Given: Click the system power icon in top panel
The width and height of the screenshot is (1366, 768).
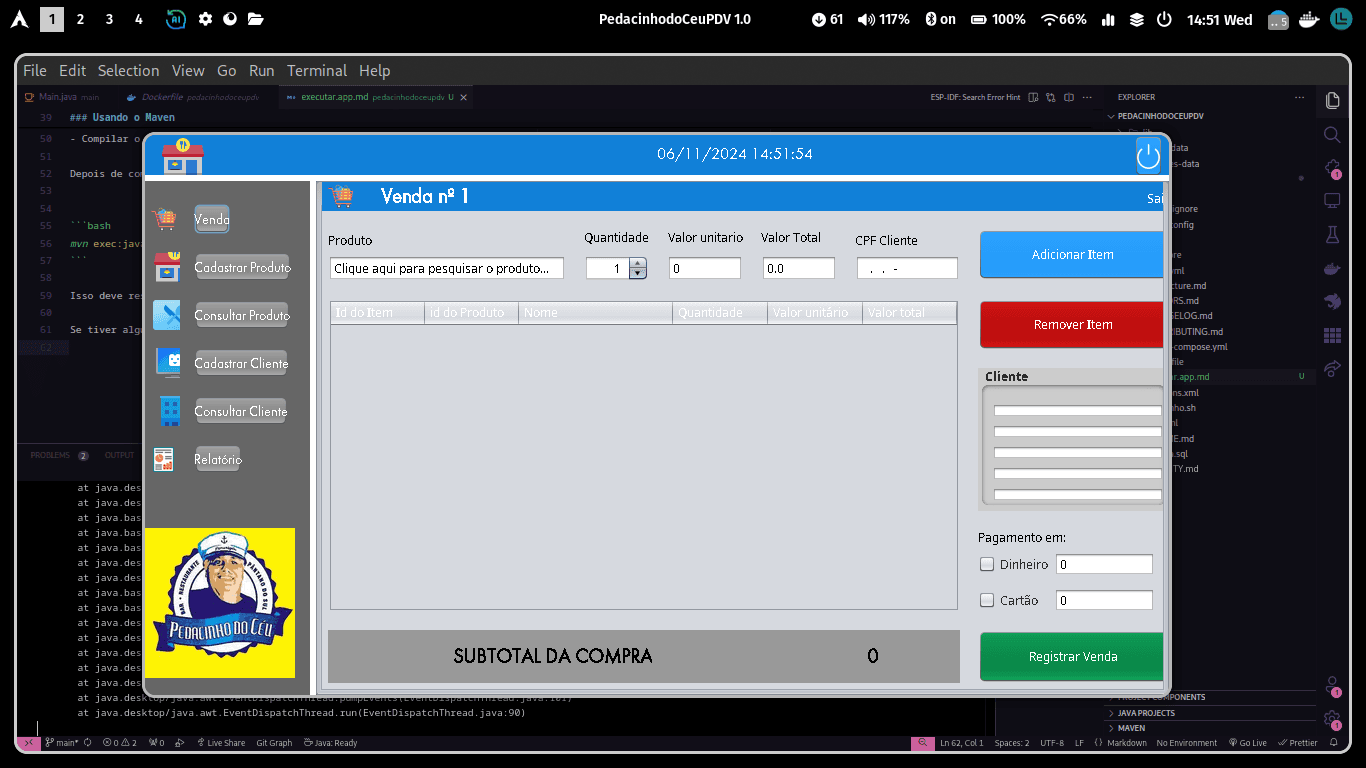Looking at the screenshot, I should [1164, 19].
